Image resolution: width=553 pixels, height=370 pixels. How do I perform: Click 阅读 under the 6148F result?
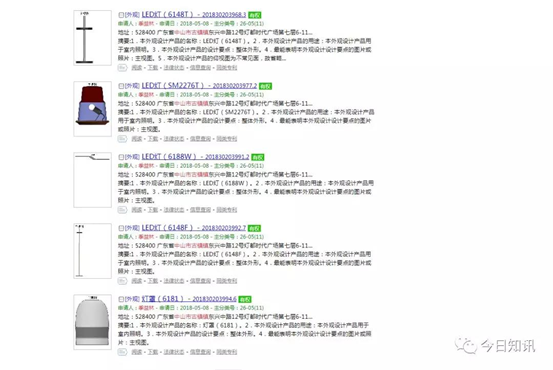point(136,281)
